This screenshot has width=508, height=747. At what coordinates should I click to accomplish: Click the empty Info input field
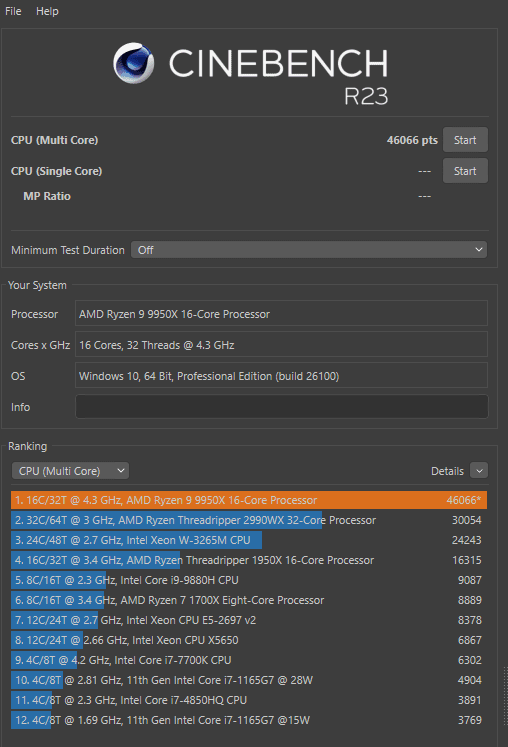tap(282, 407)
